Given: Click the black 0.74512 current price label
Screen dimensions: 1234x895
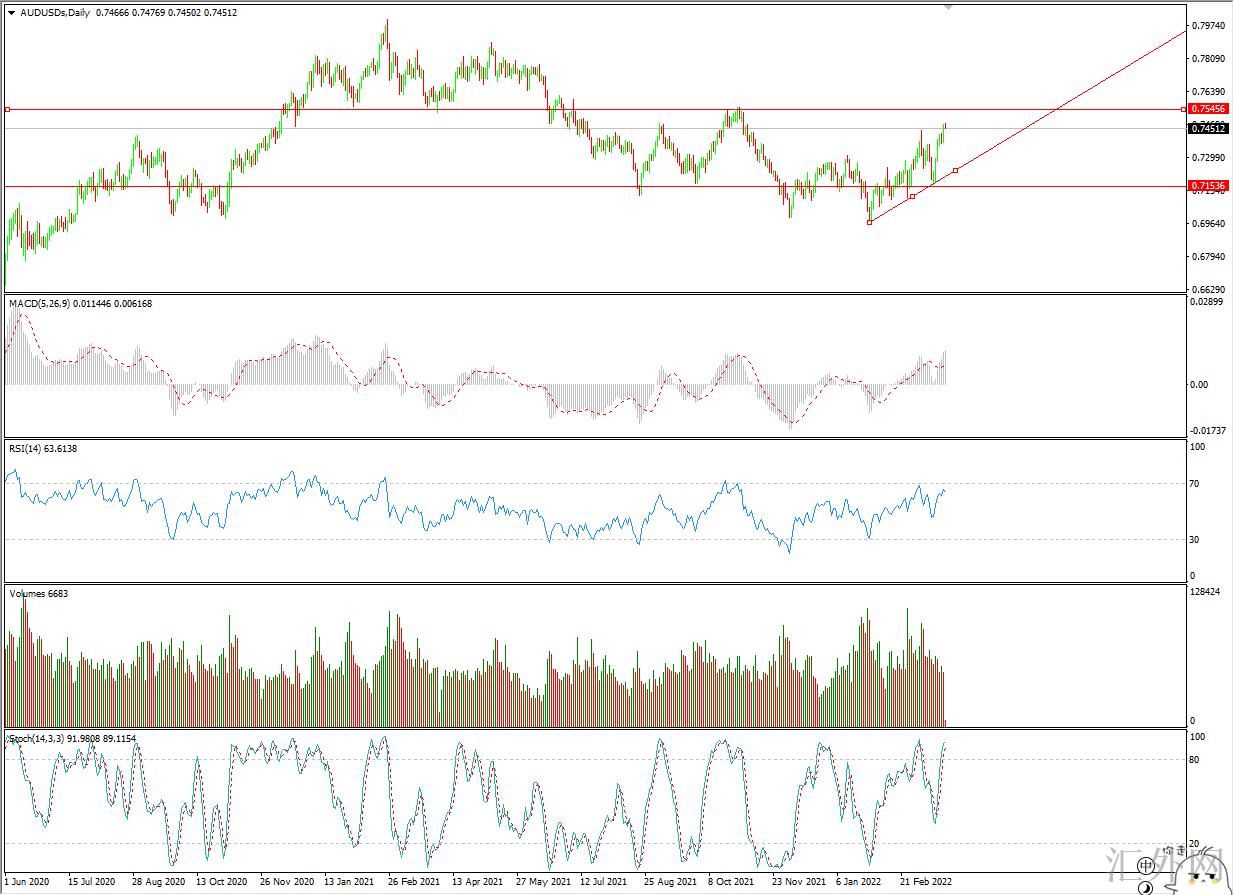Looking at the screenshot, I should [1208, 128].
